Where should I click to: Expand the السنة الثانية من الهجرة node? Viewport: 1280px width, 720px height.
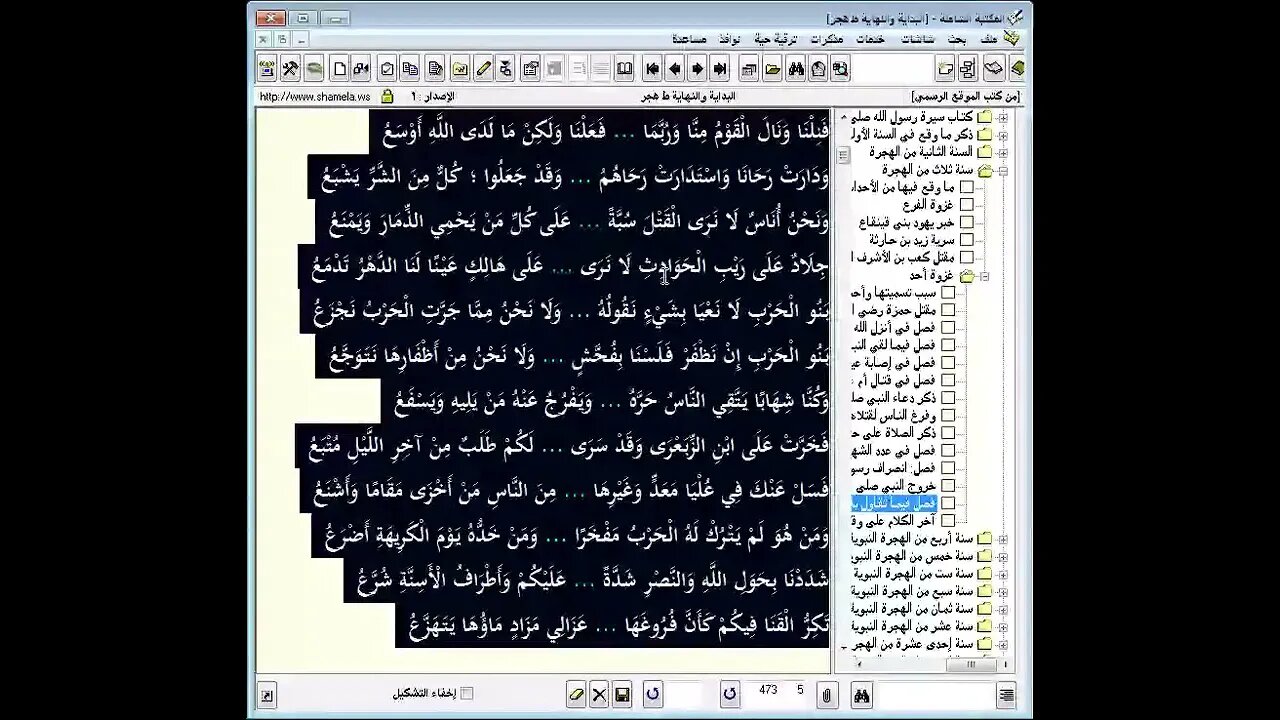point(1003,152)
